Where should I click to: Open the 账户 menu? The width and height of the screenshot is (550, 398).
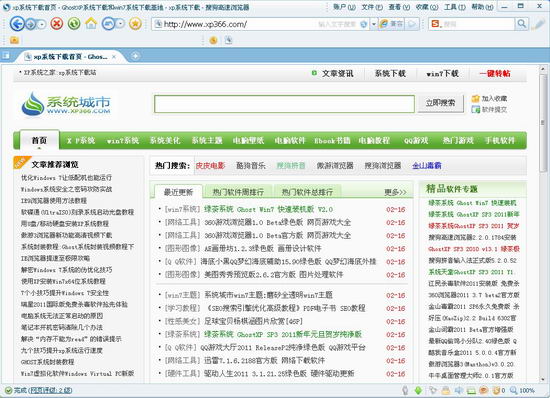tap(344, 7)
